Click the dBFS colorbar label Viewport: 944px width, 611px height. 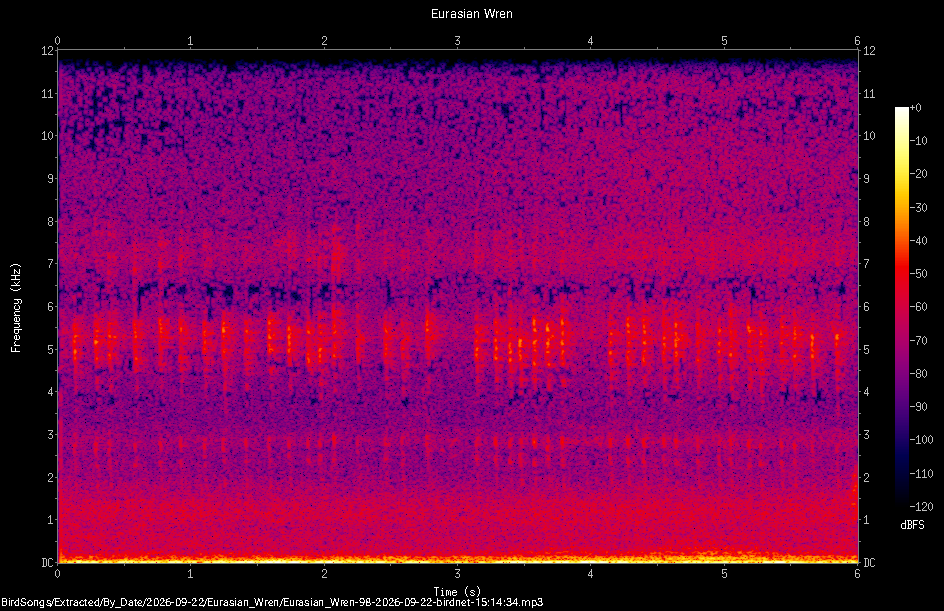click(912, 525)
